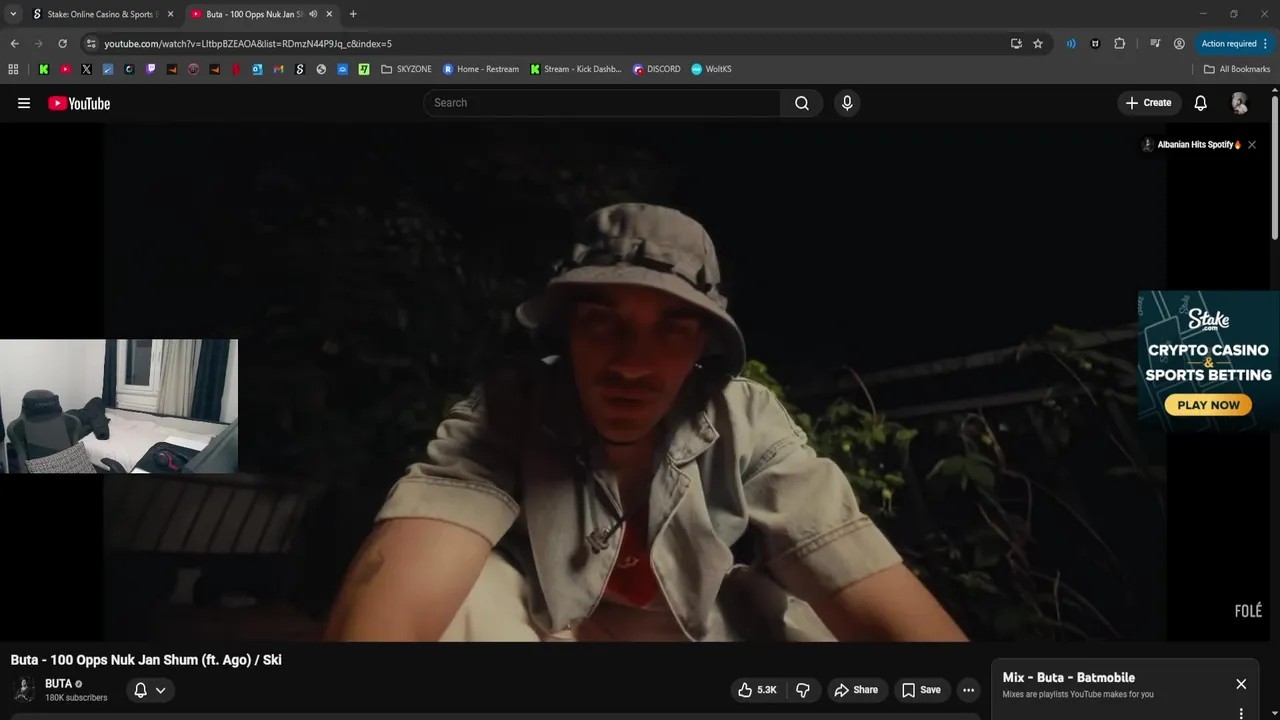Screen dimensions: 1280x720
Task: Navigate back in browser
Action: click(14, 44)
